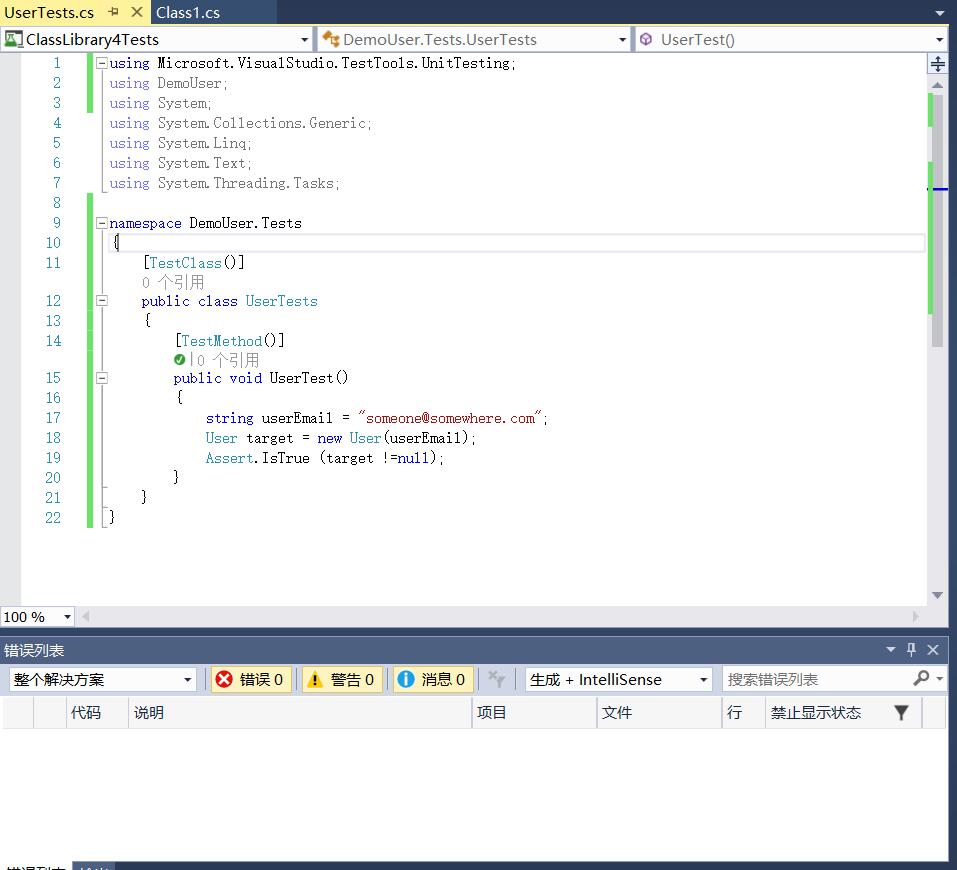Screen dimensions: 957x870
Task: Close the UserTests.cs tab
Action: (x=137, y=12)
